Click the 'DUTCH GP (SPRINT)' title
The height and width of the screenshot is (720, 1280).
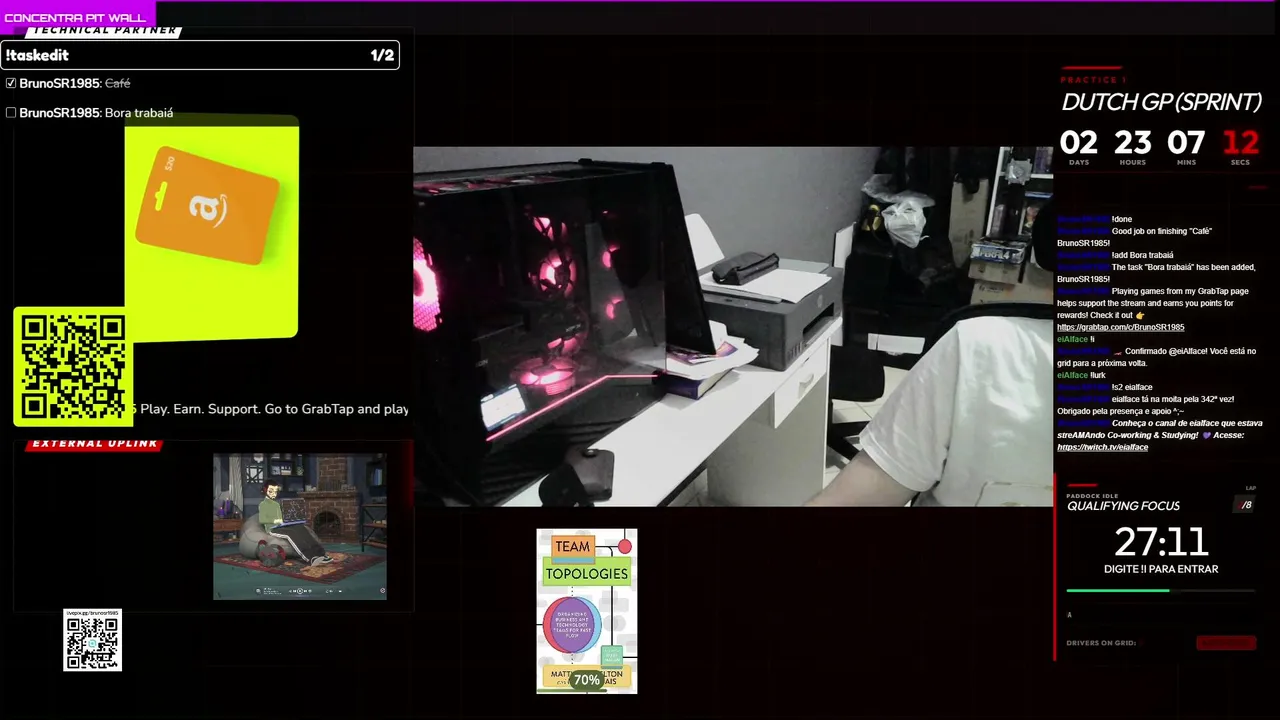tap(1161, 102)
